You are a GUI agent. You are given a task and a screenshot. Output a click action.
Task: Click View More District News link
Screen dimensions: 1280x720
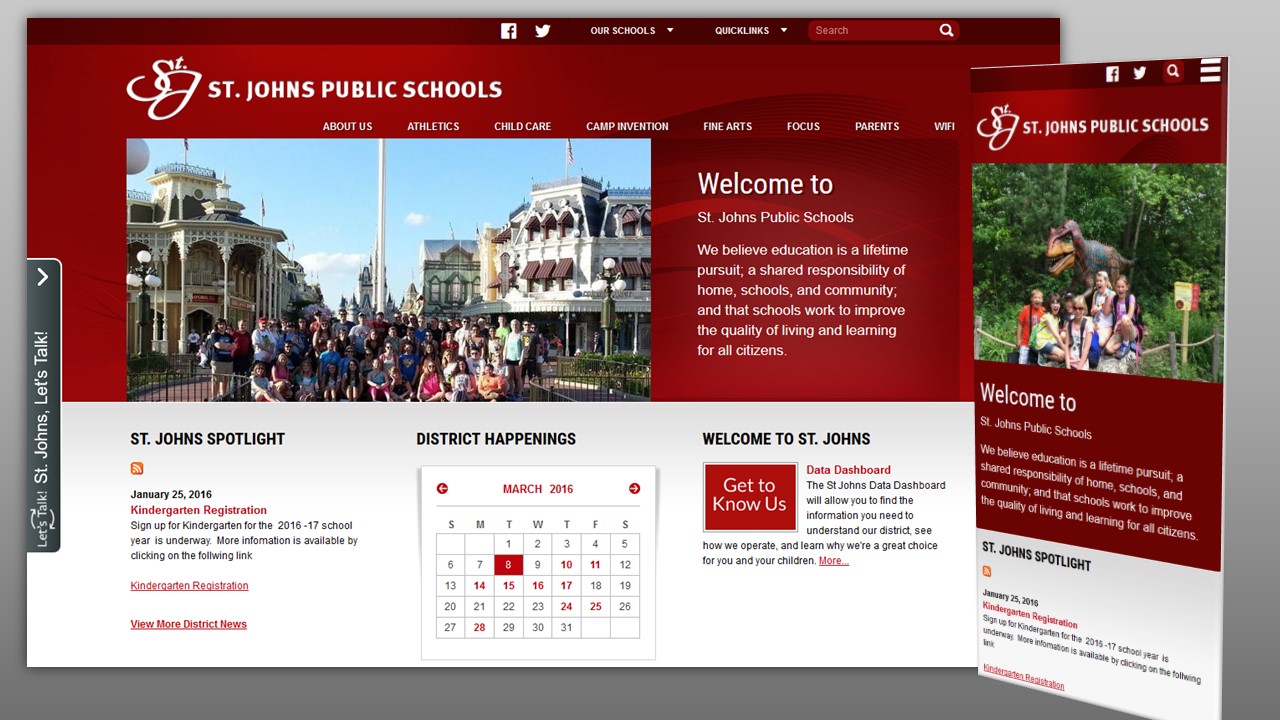tap(188, 624)
